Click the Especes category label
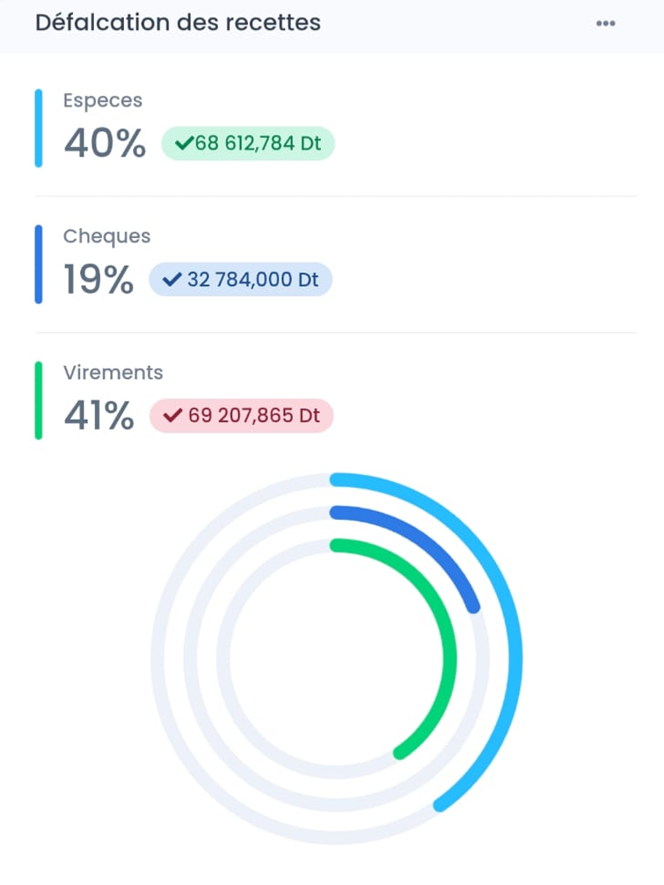 coord(102,100)
